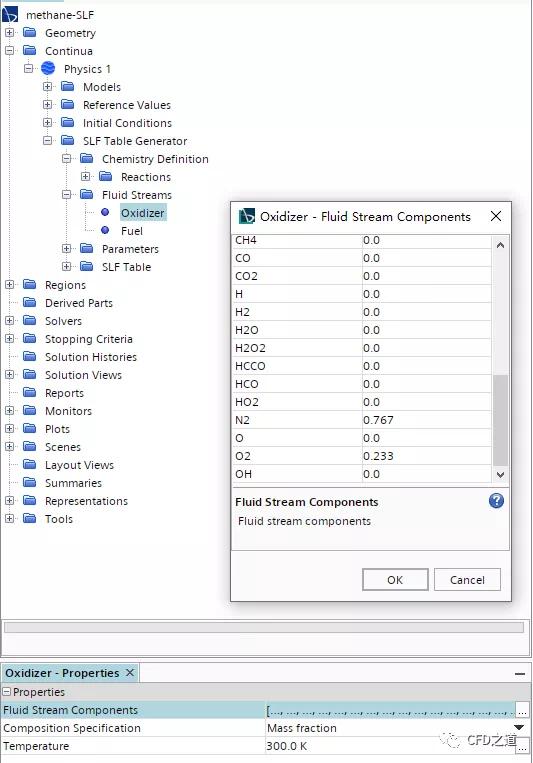Click the Stopping Criteria folder icon
The image size is (533, 763).
30,339
